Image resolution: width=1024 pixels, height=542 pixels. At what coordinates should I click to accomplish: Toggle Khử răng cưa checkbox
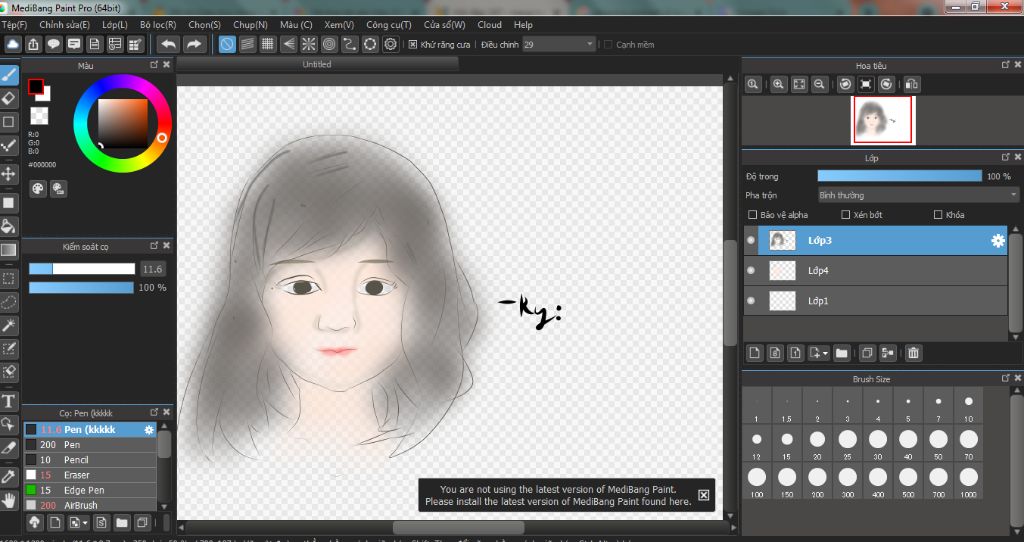[413, 44]
